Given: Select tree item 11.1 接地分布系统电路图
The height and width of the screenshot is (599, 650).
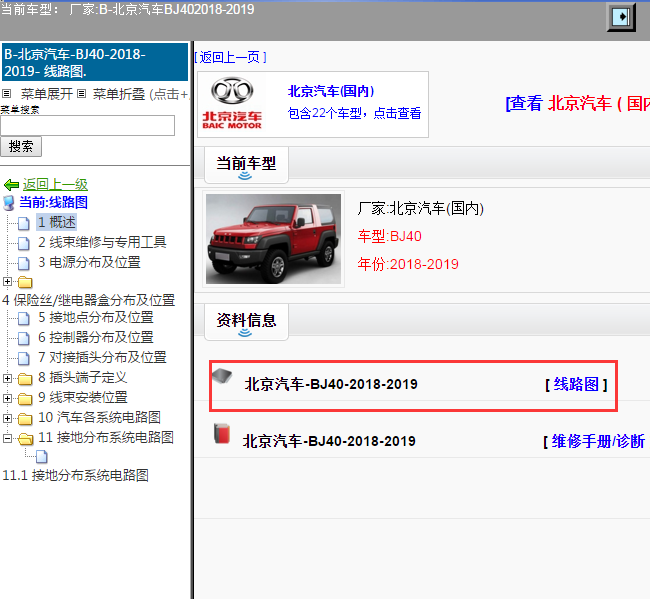Looking at the screenshot, I should pos(75,475).
